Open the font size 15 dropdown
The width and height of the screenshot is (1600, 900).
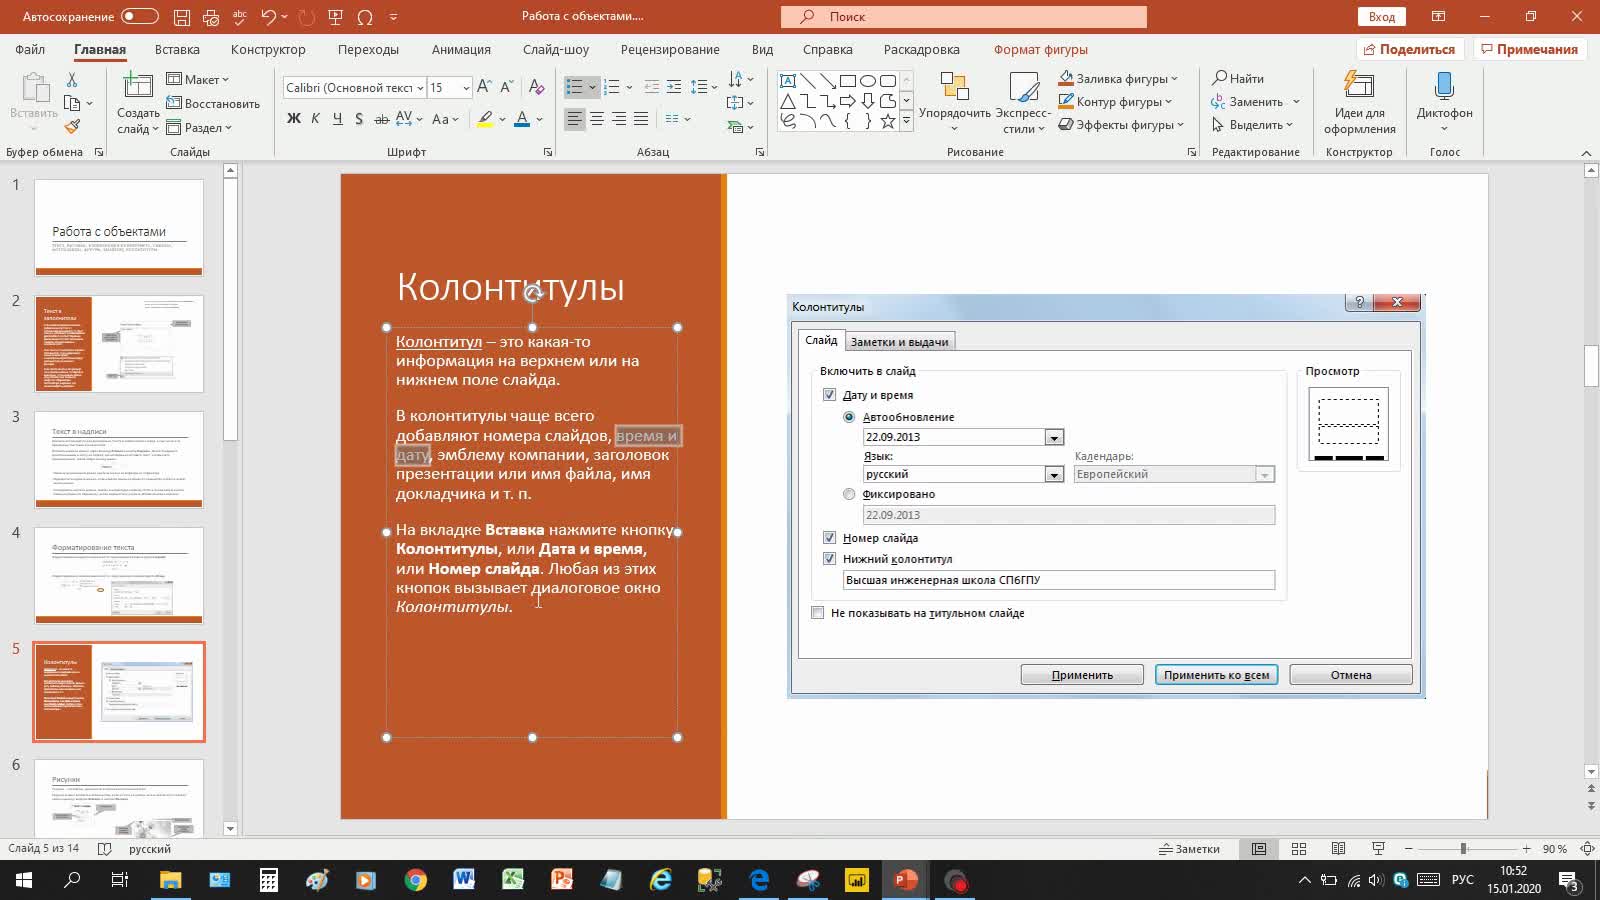click(466, 88)
